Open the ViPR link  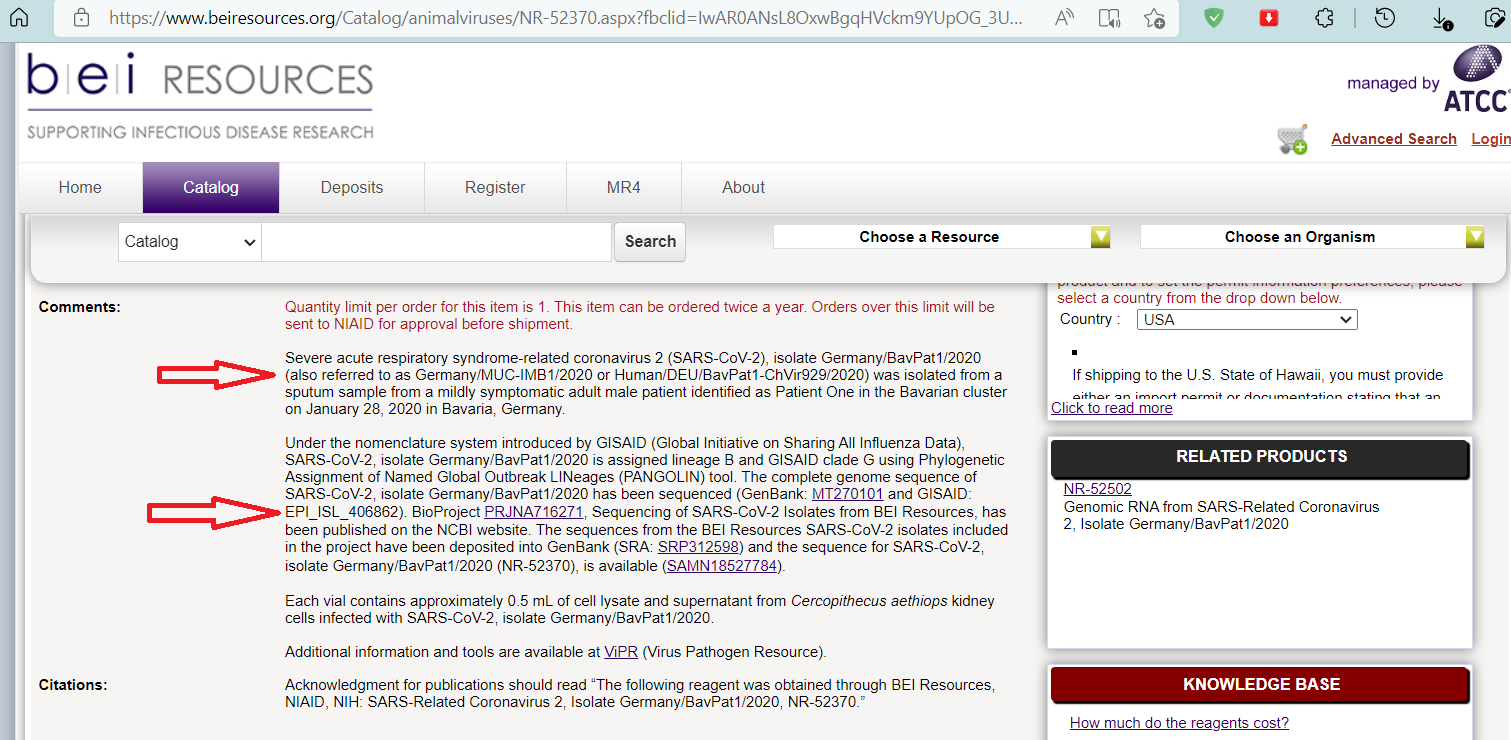click(x=621, y=652)
